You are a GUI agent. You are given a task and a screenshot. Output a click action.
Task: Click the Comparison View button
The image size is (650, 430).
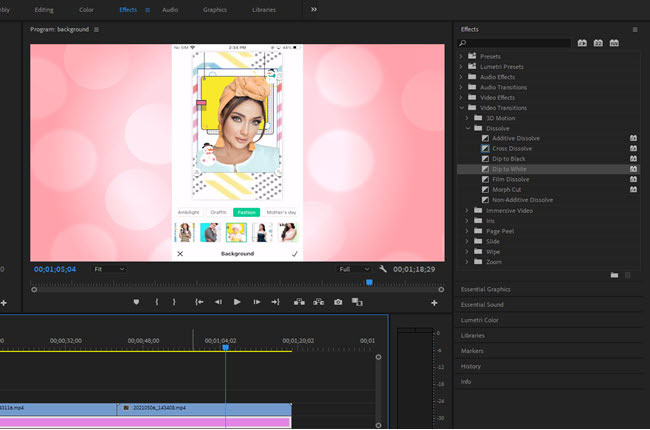click(357, 302)
